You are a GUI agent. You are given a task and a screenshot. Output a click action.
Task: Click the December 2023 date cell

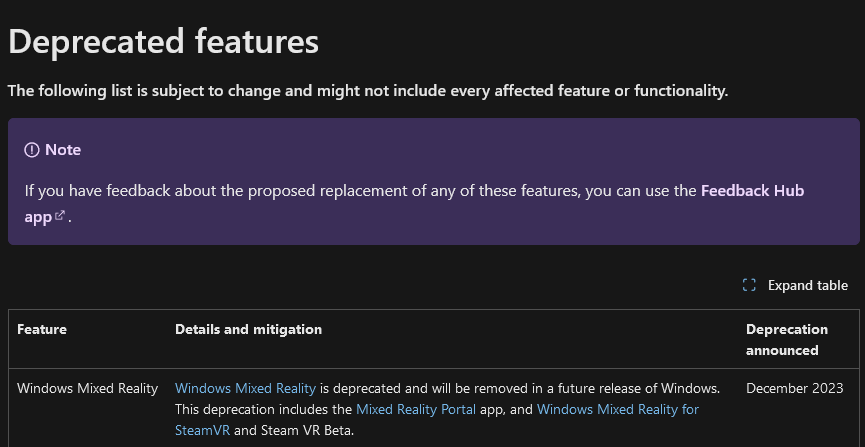pos(794,389)
